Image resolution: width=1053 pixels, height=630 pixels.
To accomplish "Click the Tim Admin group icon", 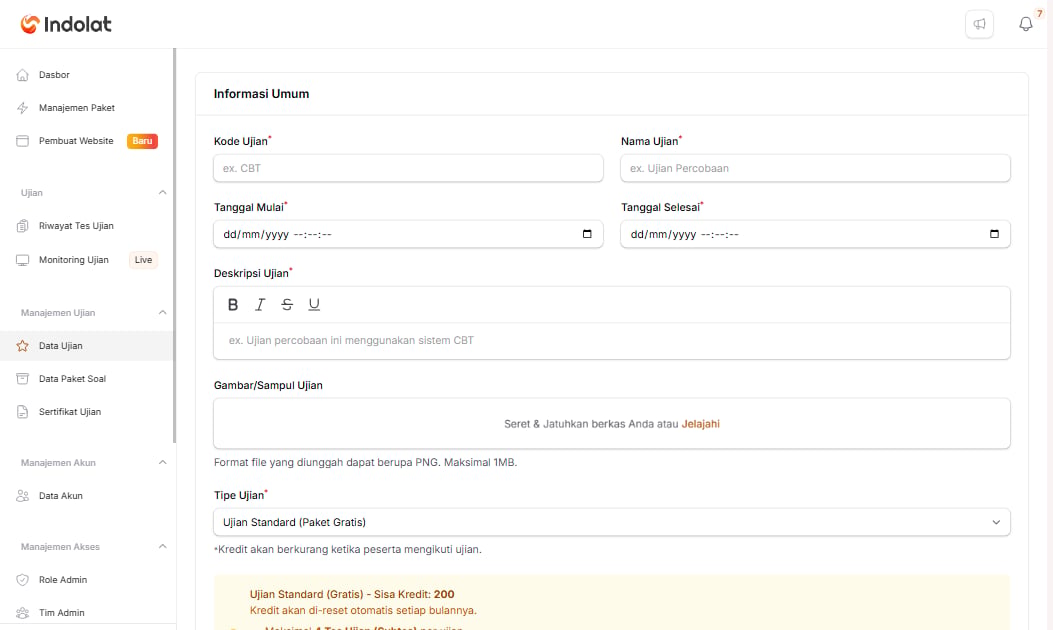I will coord(22,613).
